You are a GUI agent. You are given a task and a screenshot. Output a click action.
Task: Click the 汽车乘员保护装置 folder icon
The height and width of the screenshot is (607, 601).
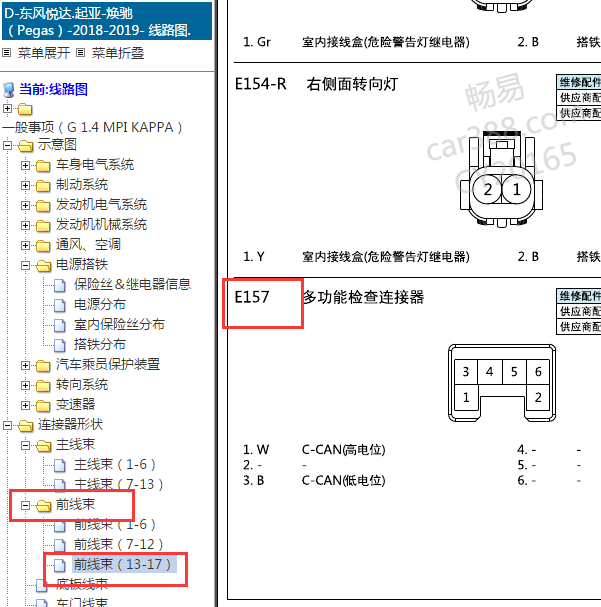43,365
